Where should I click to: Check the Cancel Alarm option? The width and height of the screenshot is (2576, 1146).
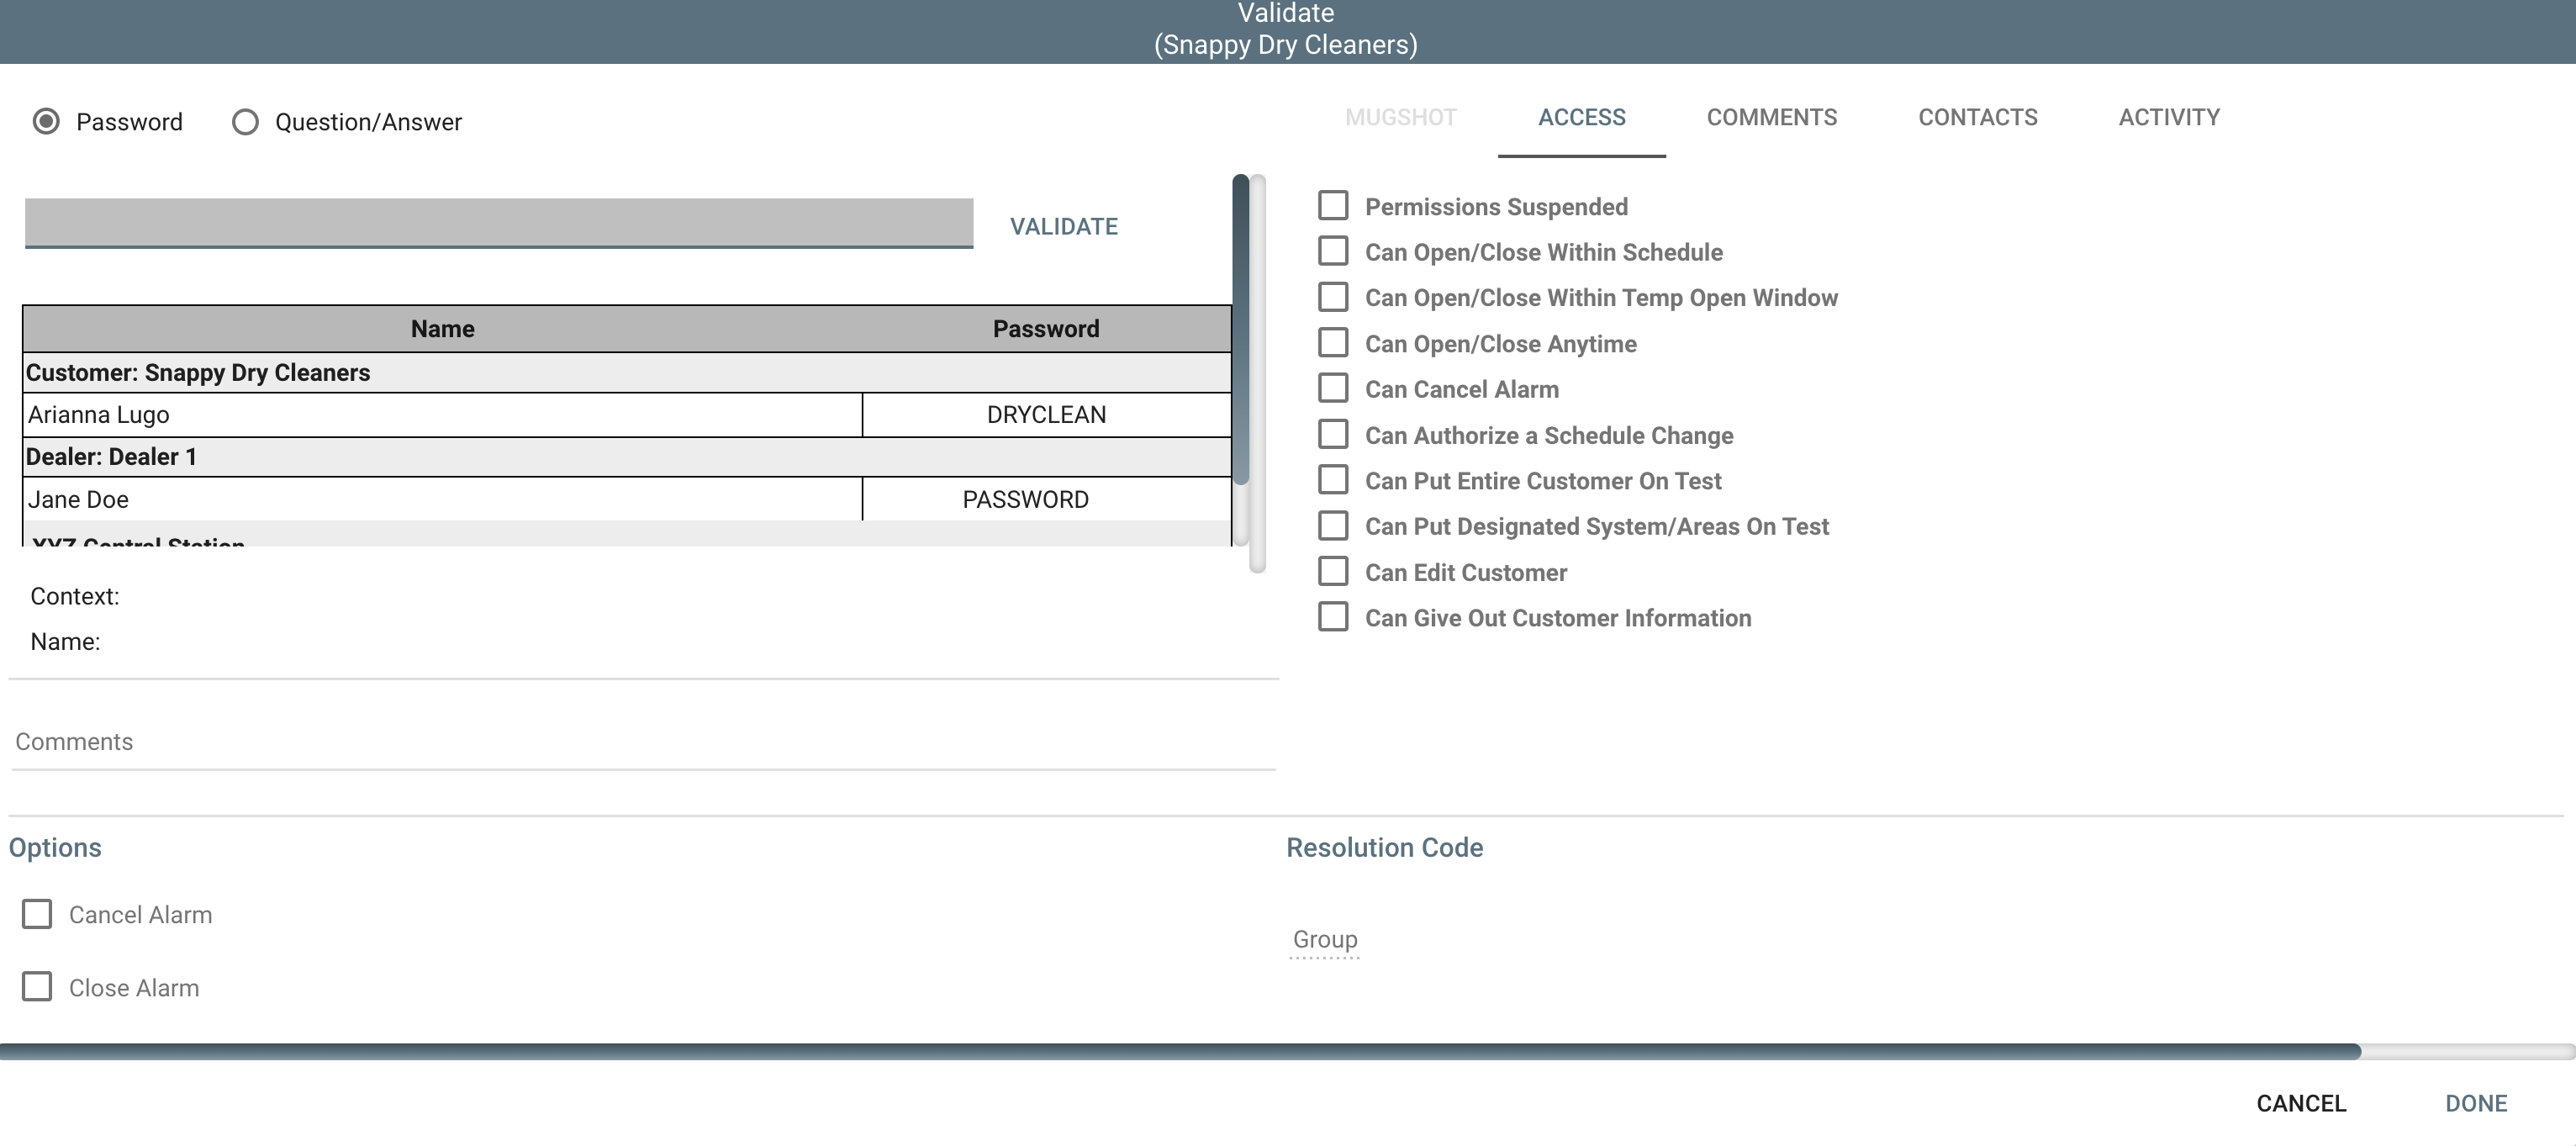pos(37,914)
